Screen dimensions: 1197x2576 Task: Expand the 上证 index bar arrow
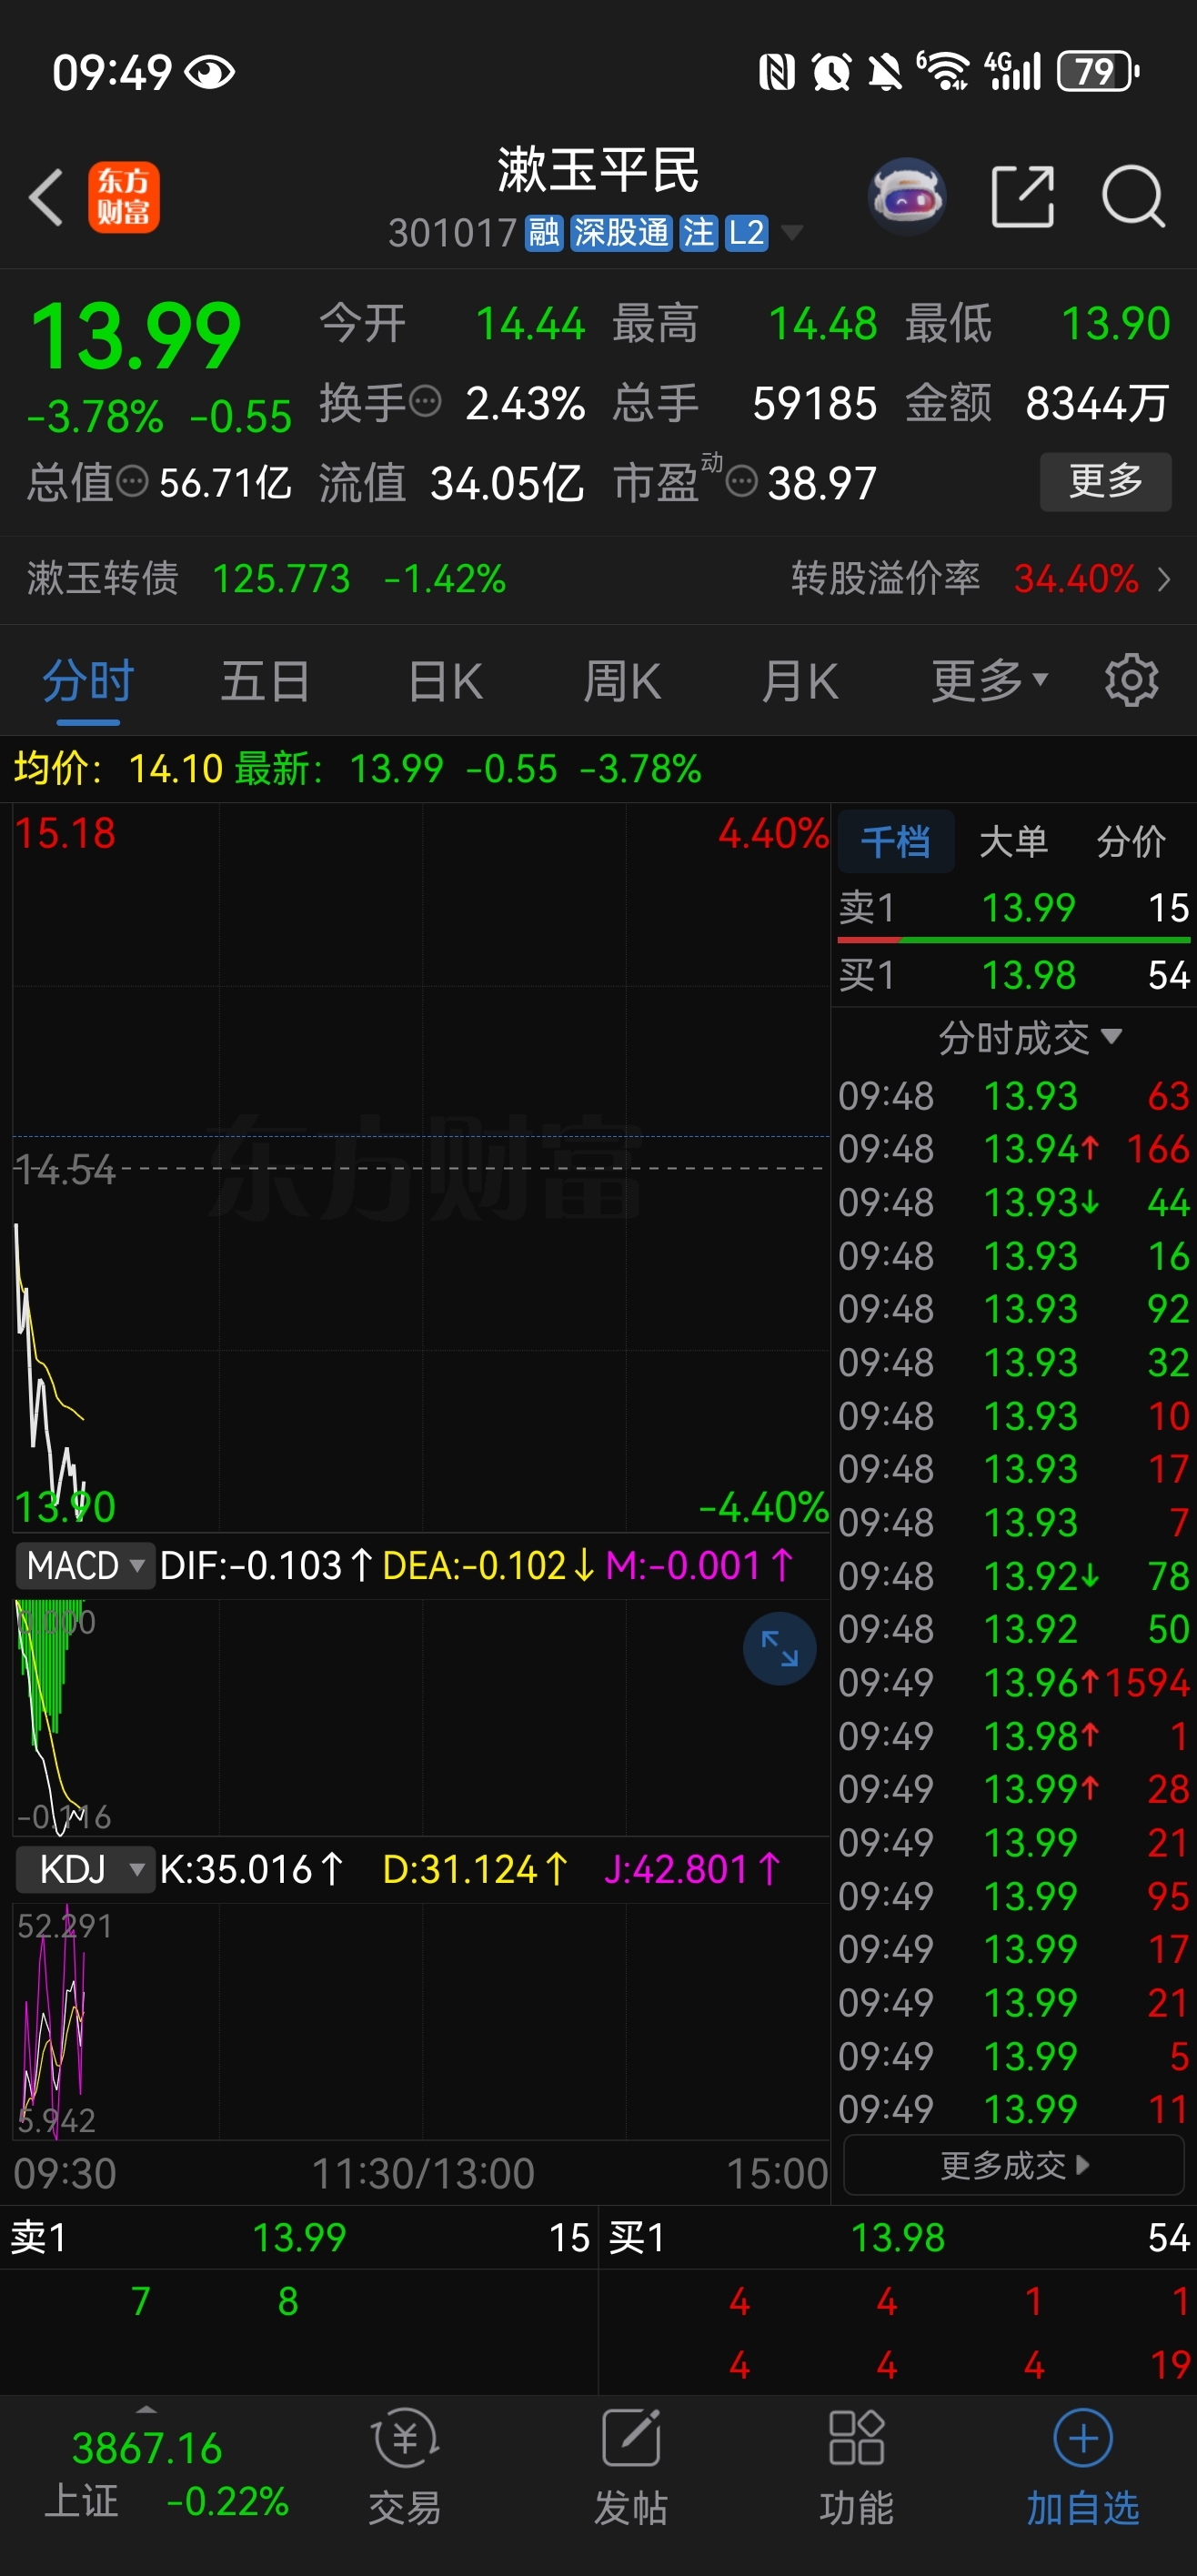click(x=146, y=2410)
